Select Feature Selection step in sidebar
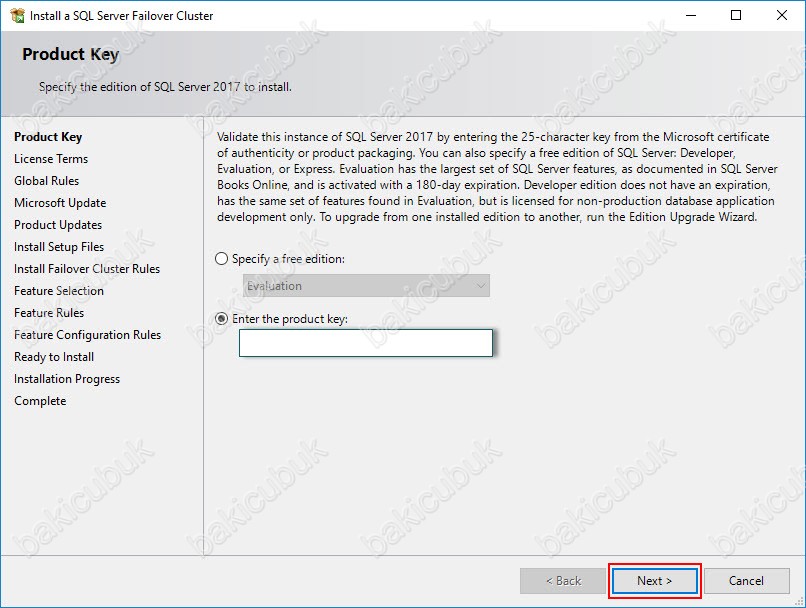Viewport: 806px width, 608px height. click(x=59, y=291)
